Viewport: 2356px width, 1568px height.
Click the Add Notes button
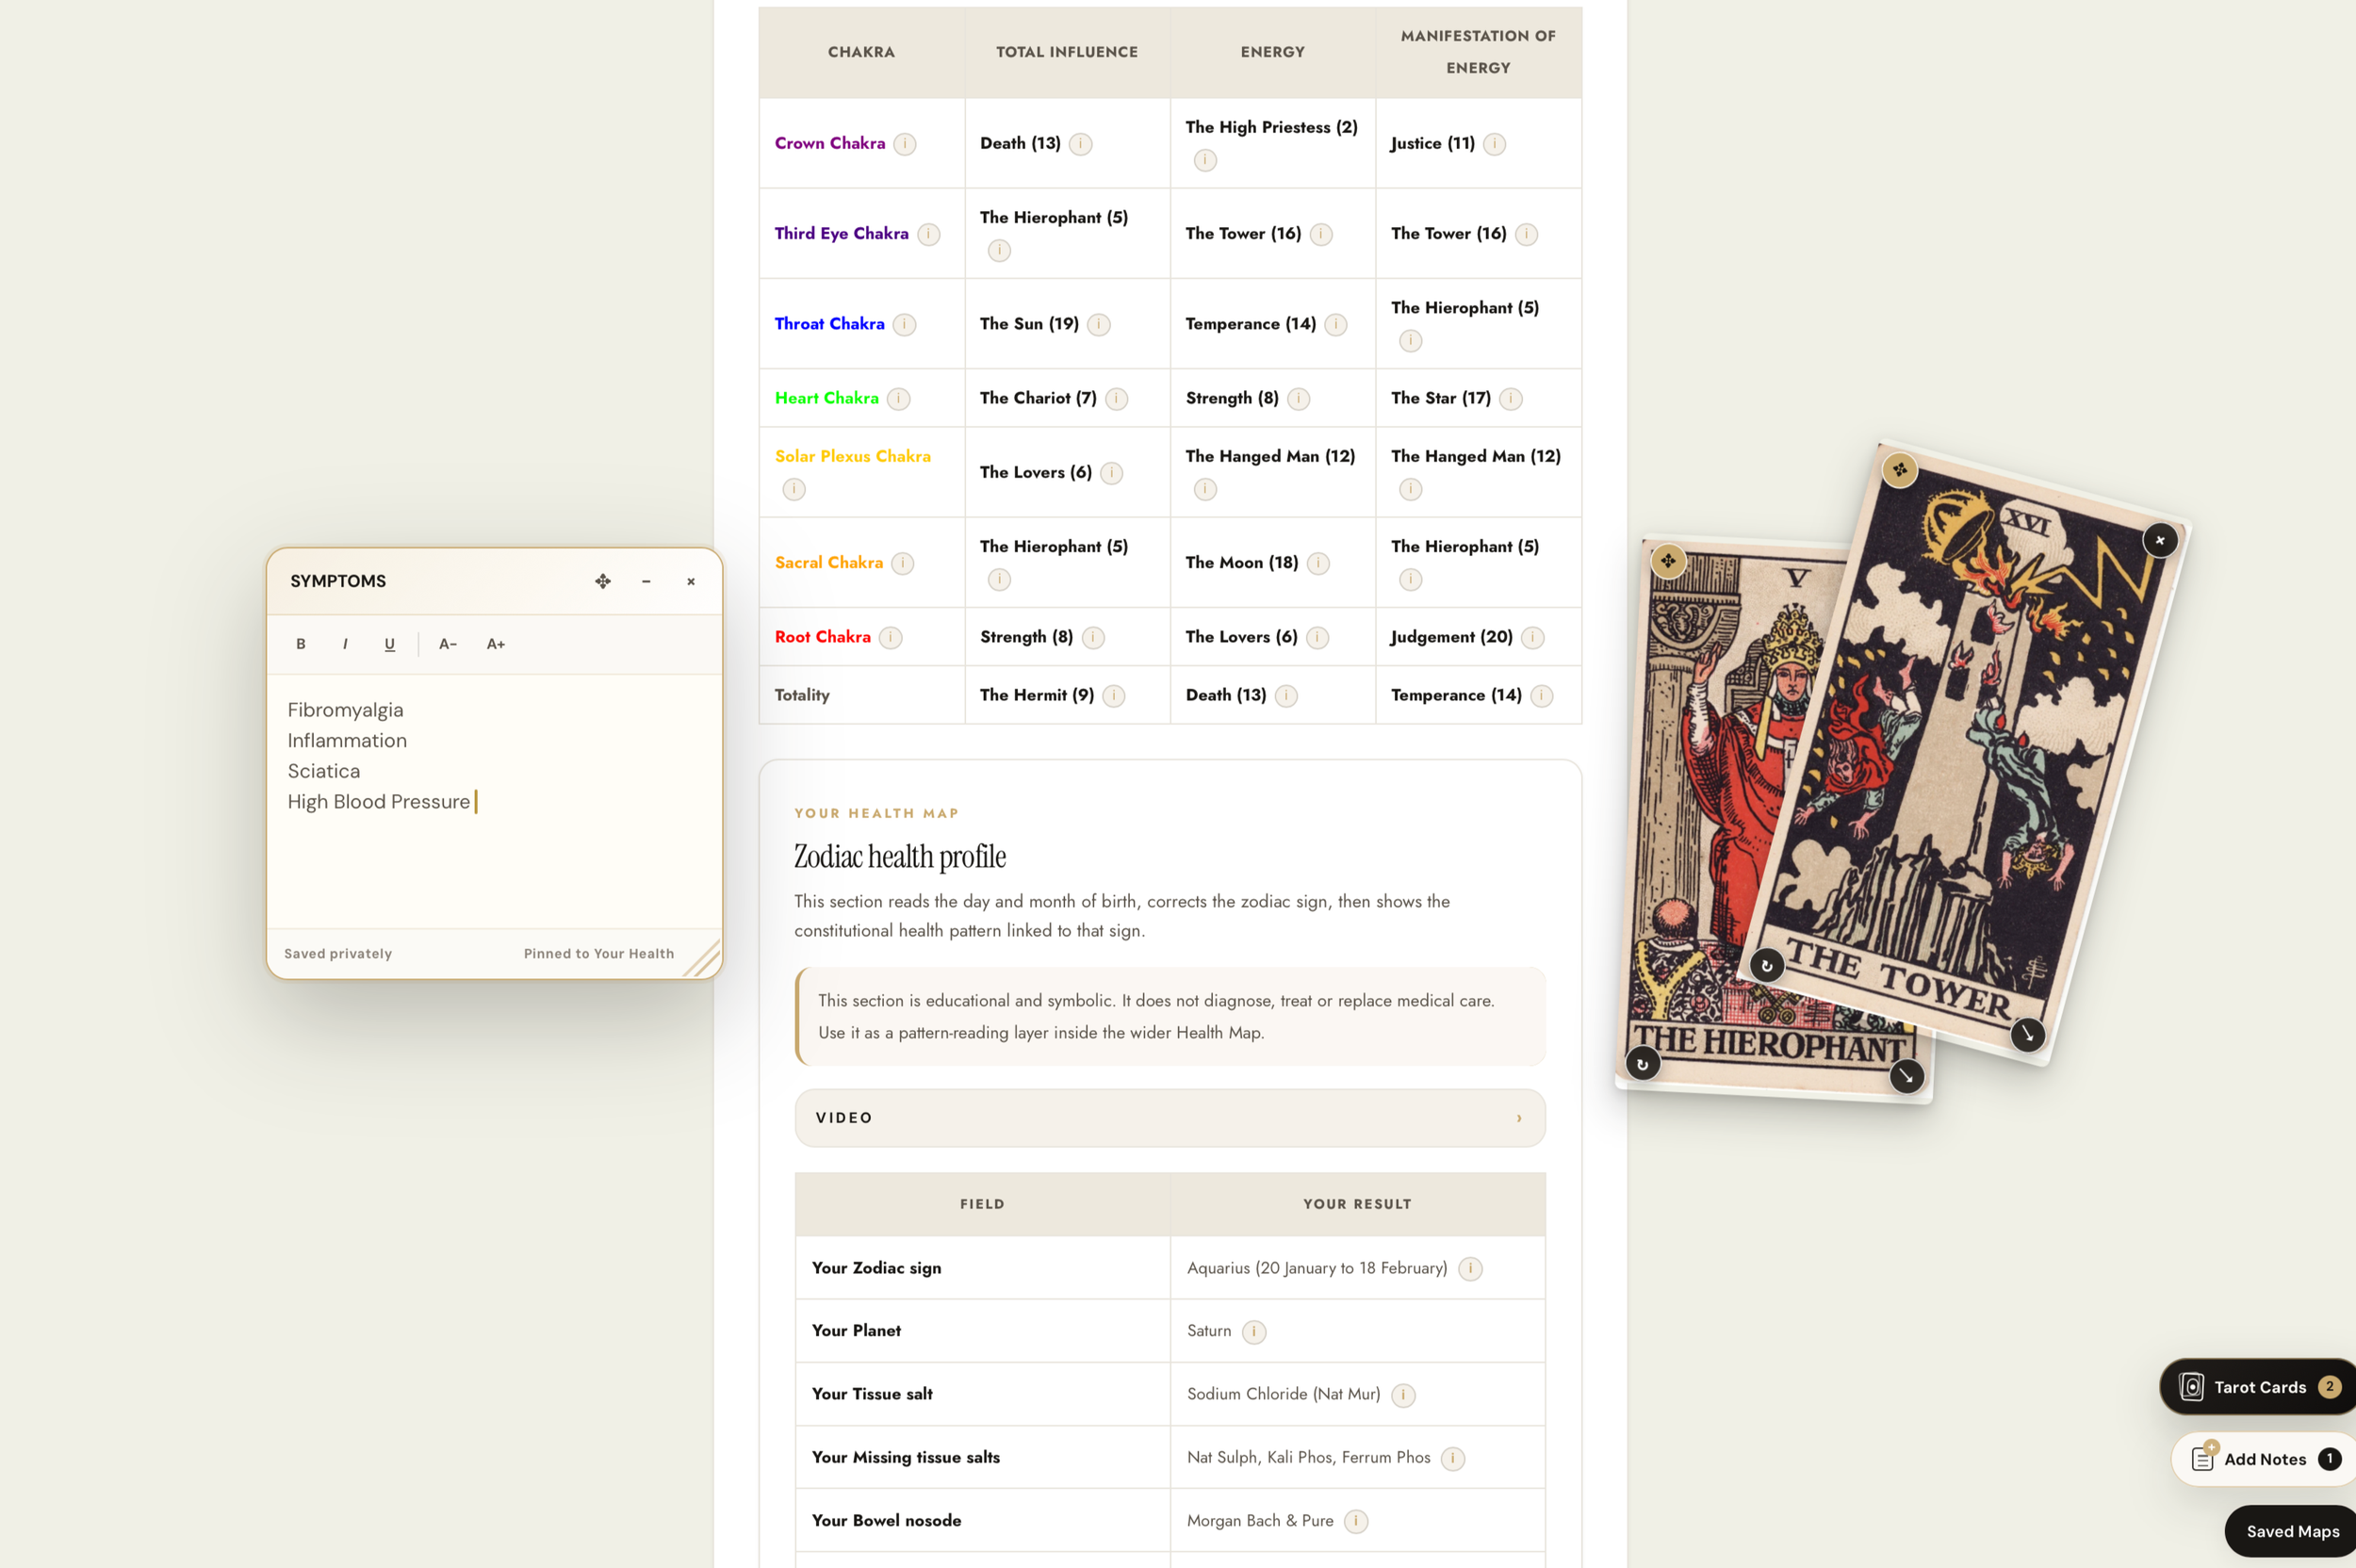pyautogui.click(x=2264, y=1459)
